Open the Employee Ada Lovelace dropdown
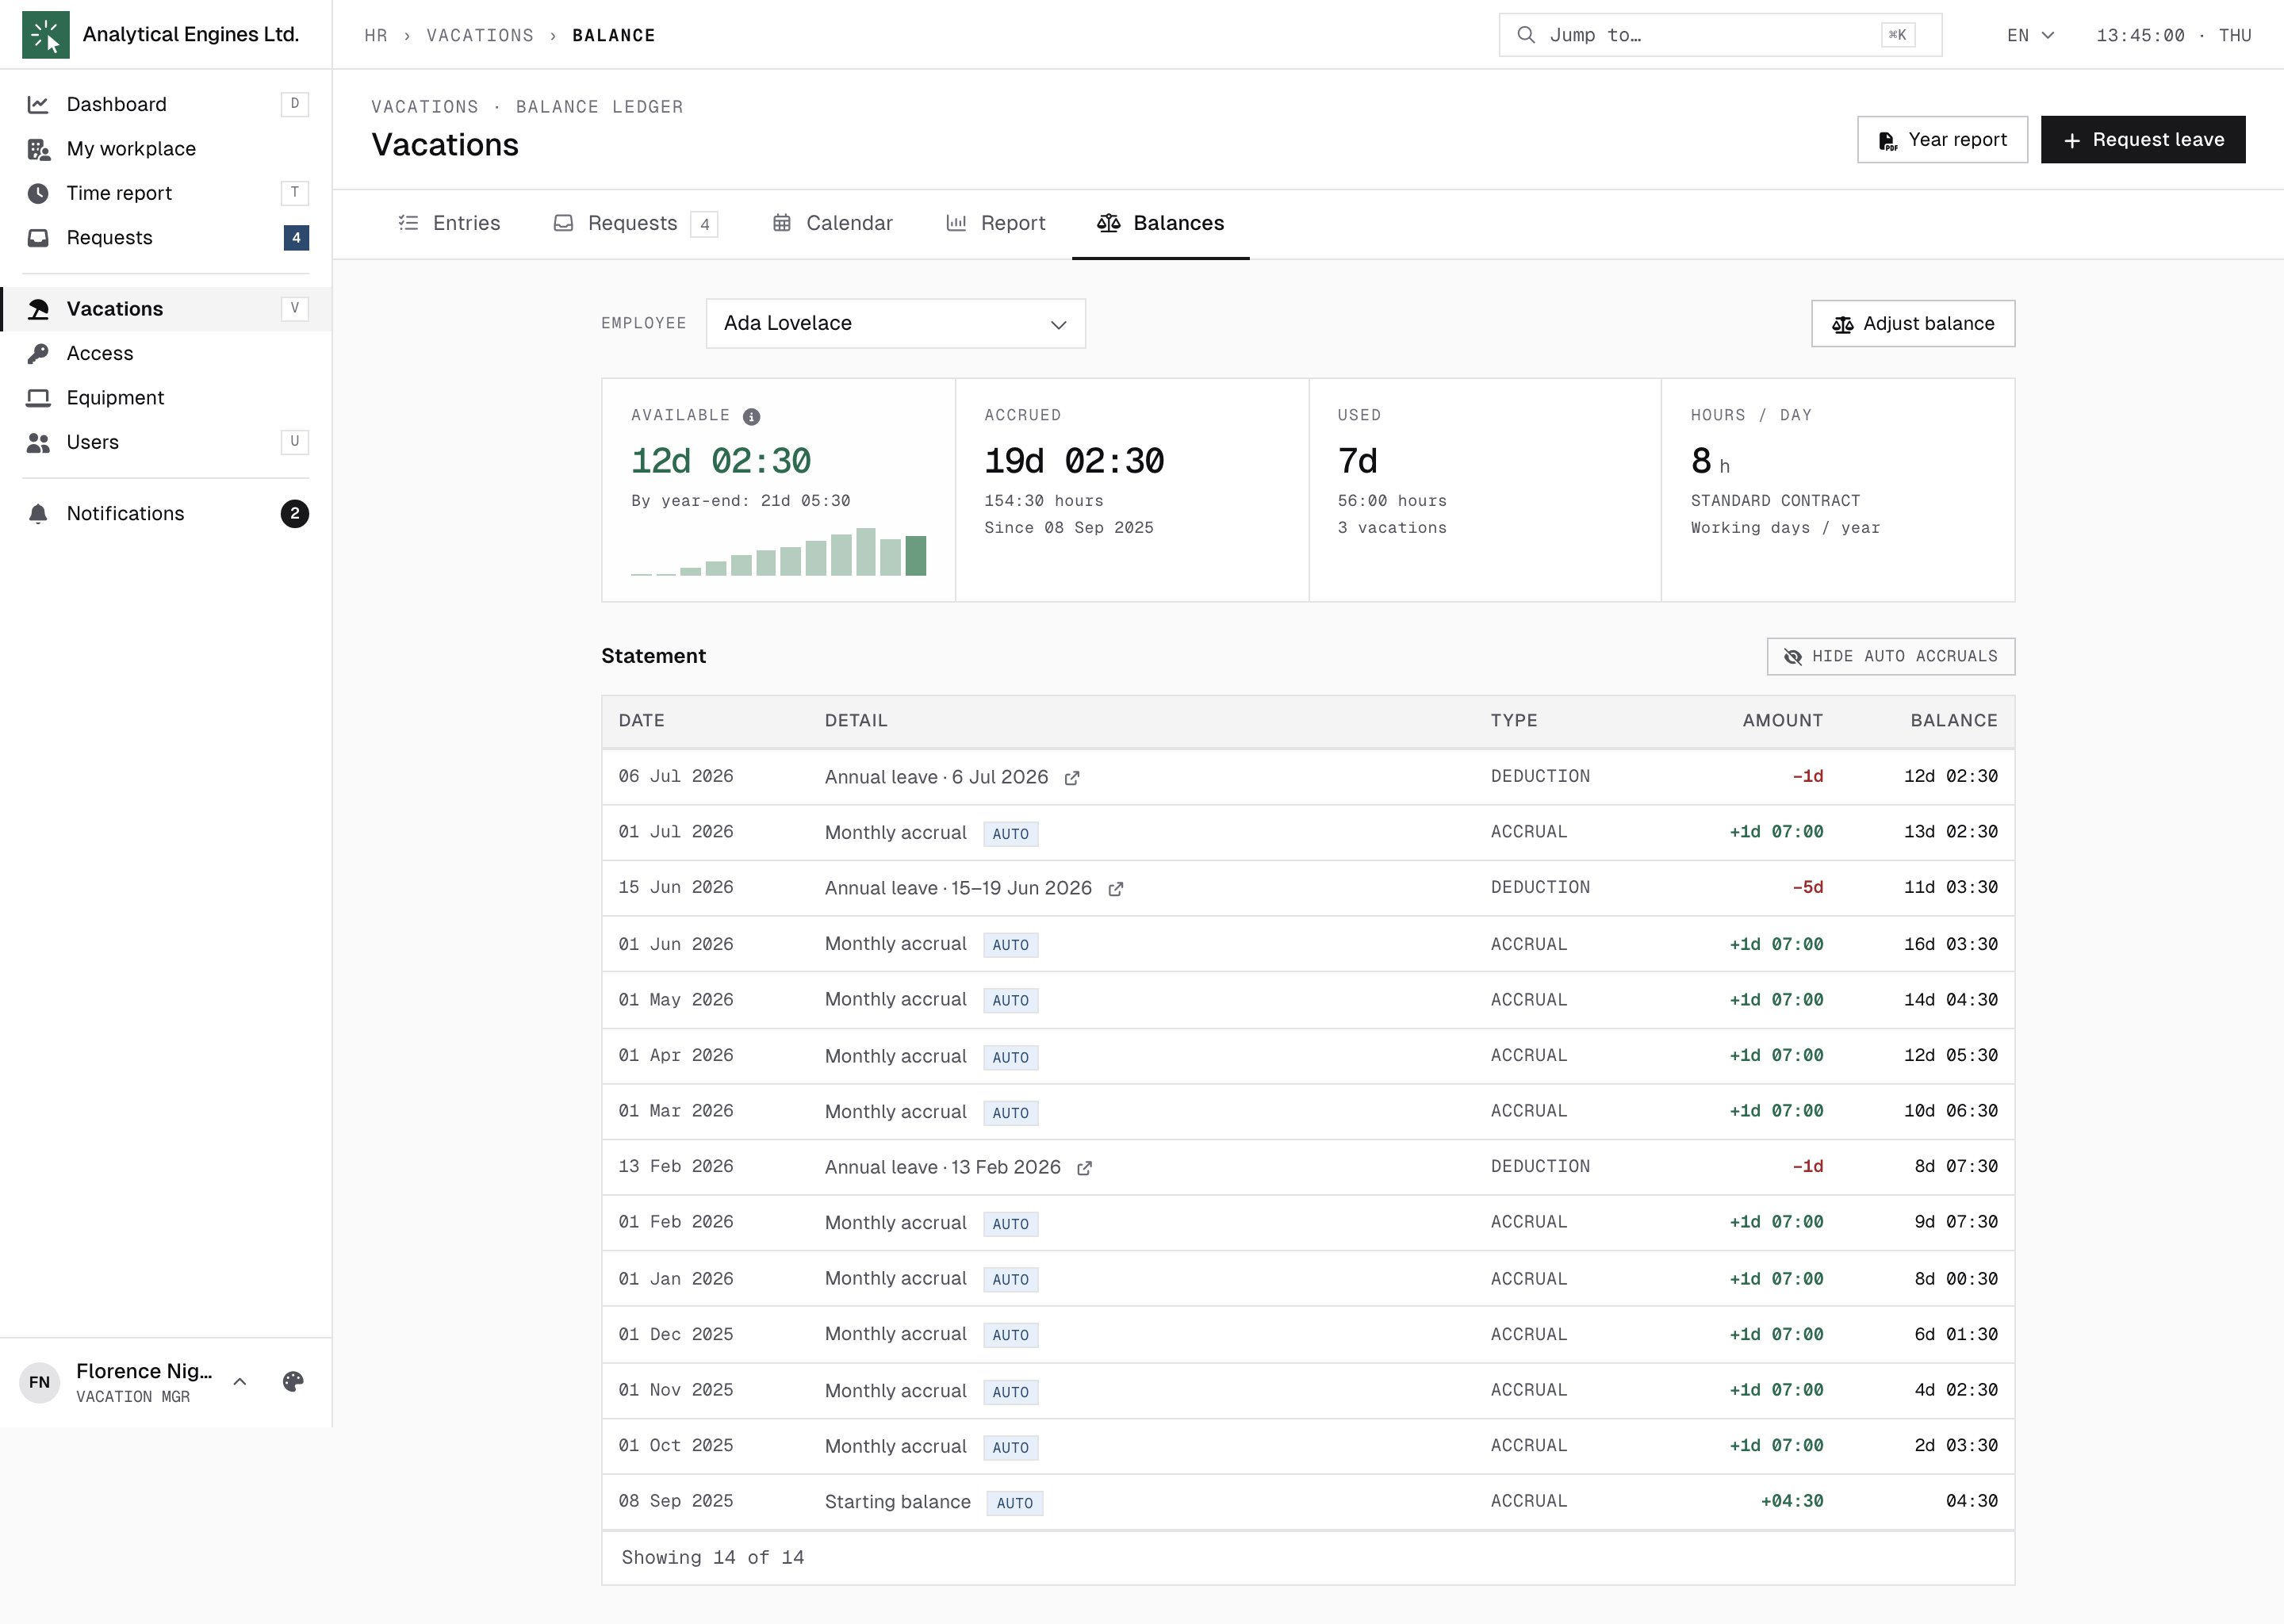Viewport: 2284px width, 1624px height. point(895,324)
